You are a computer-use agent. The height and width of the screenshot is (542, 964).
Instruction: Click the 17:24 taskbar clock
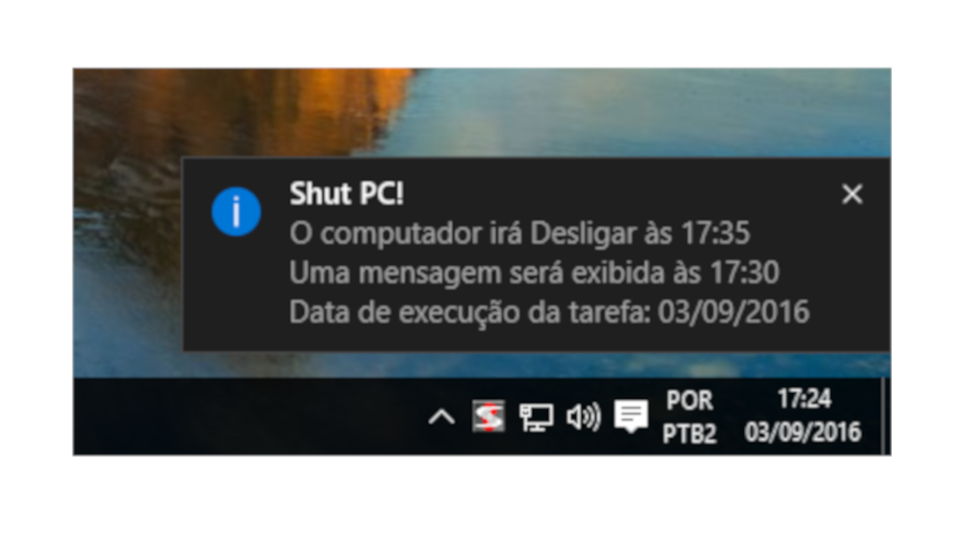(804, 399)
